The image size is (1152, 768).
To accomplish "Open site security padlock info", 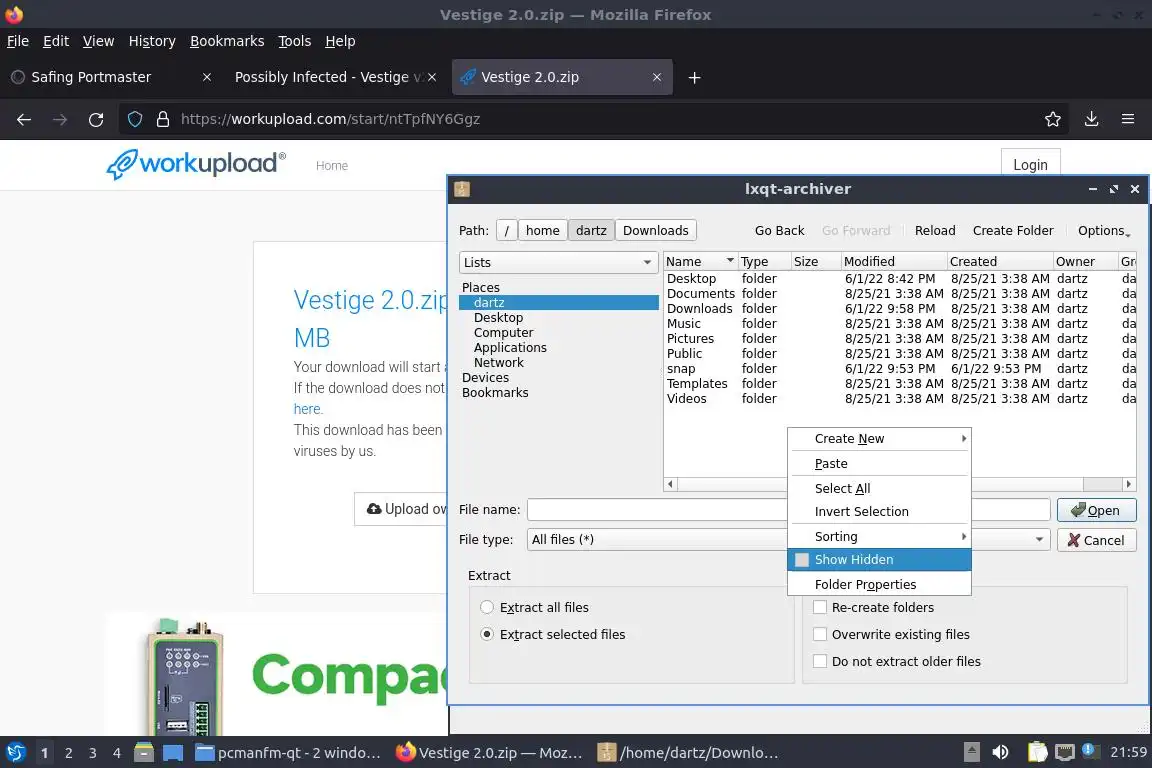I will click(x=163, y=119).
